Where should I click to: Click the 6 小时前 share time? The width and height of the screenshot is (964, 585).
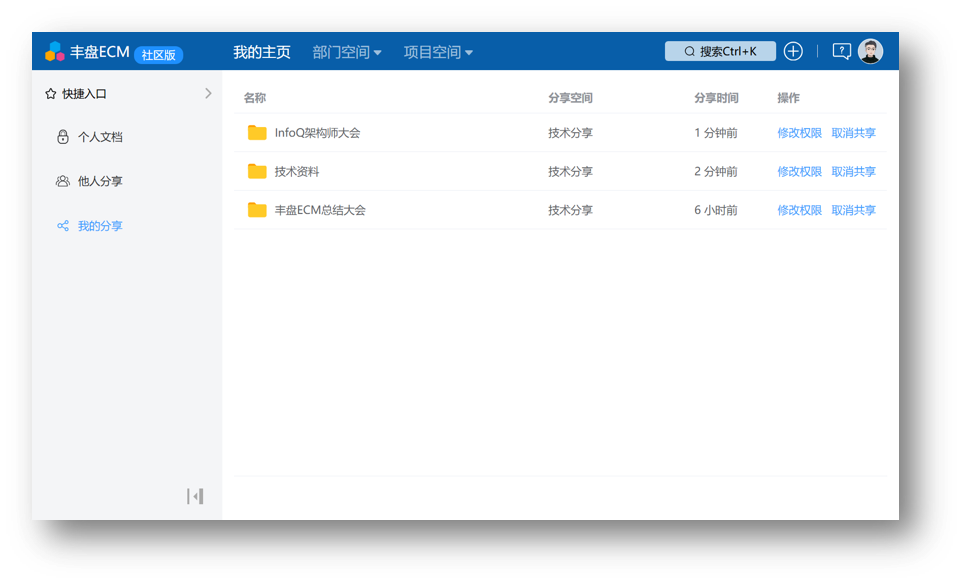click(x=716, y=210)
